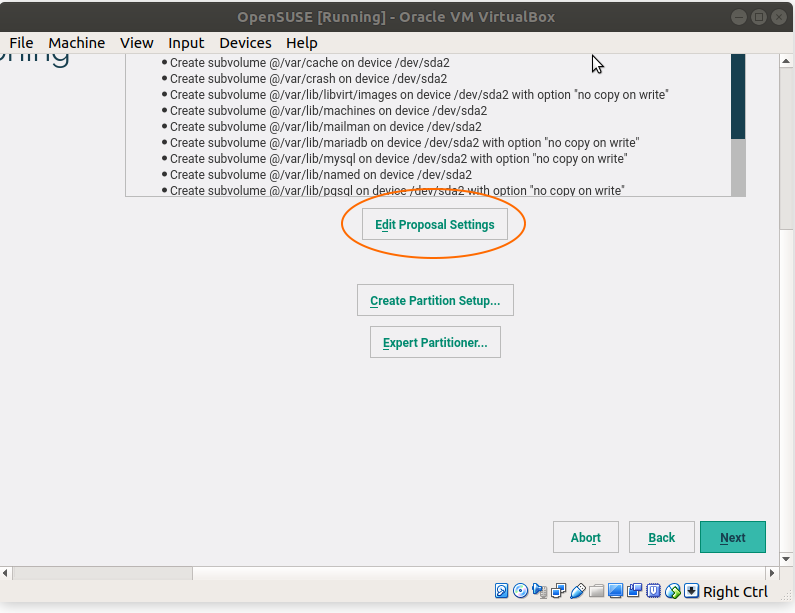
Task: Open the Machine menu
Action: point(77,43)
